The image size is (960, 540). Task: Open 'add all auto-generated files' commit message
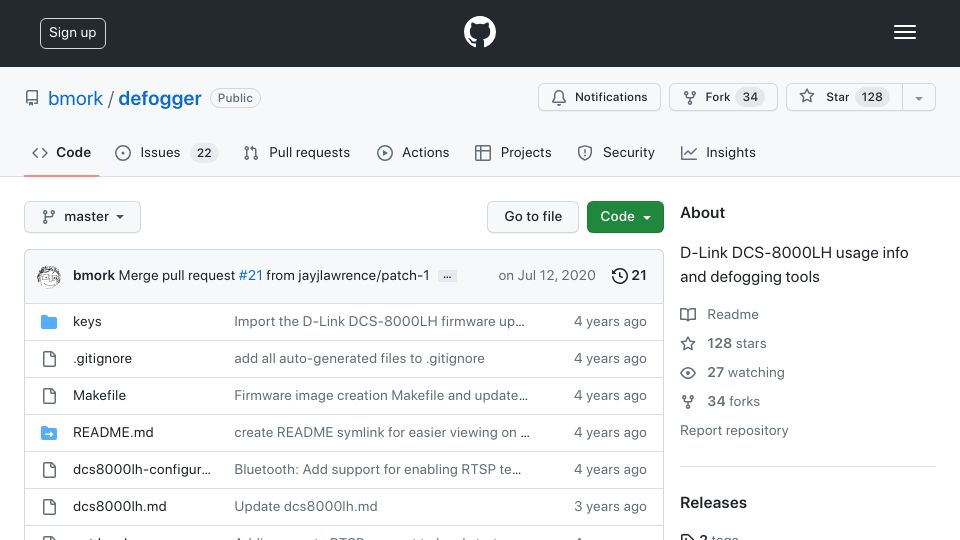359,359
